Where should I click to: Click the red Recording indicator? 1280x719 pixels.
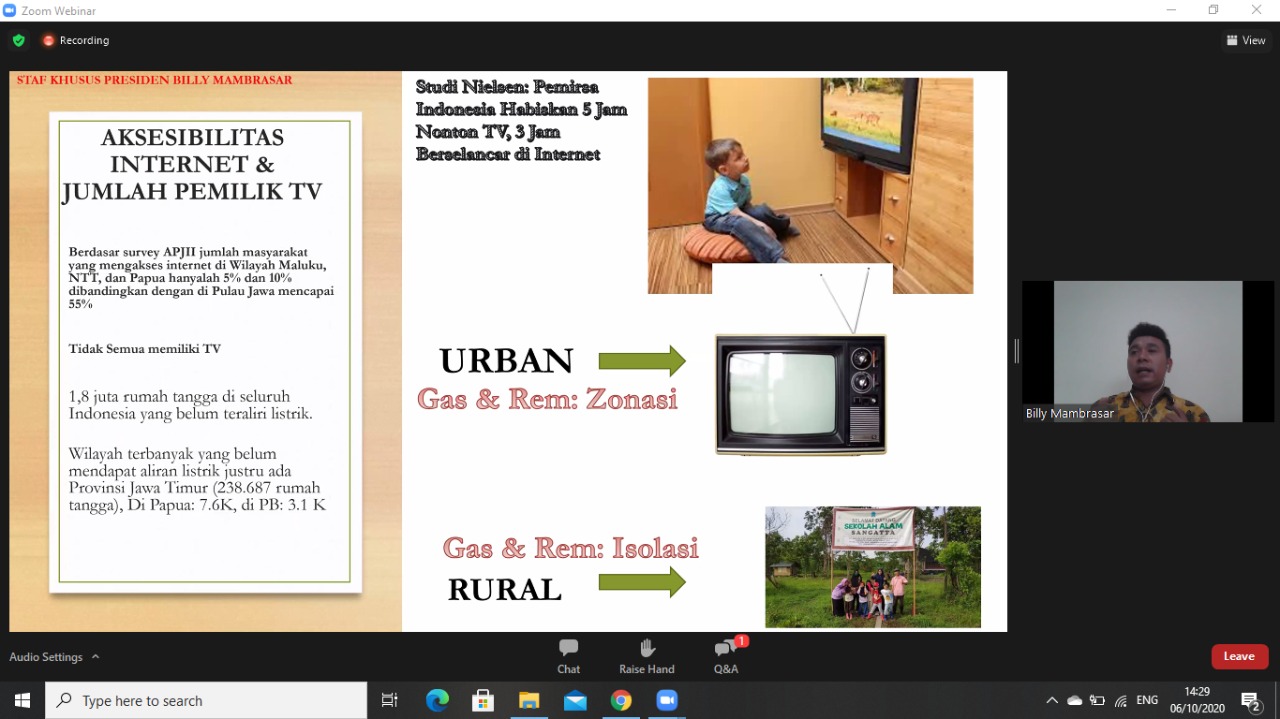pyautogui.click(x=76, y=41)
